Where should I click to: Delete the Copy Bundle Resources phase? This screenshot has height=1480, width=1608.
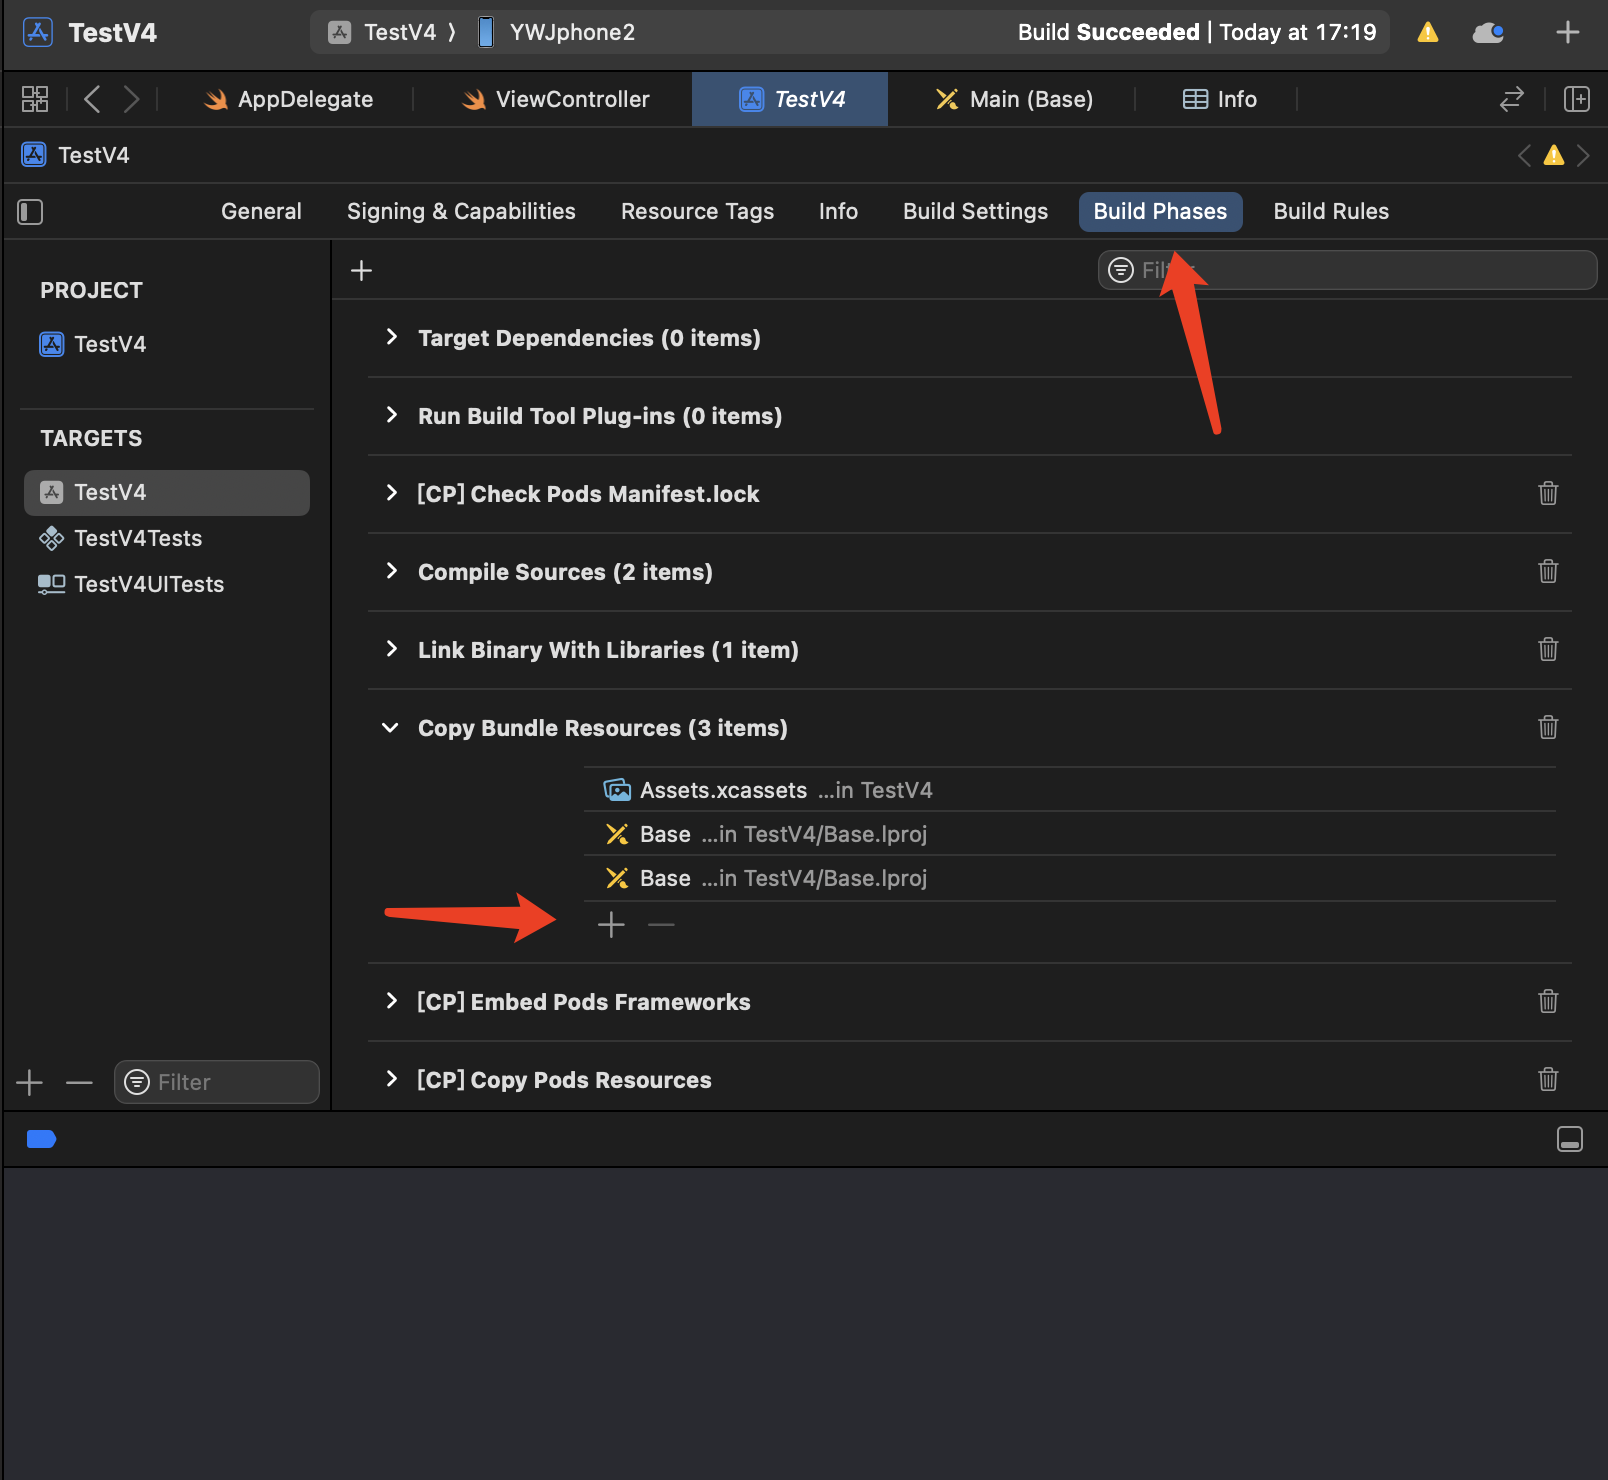pos(1548,727)
